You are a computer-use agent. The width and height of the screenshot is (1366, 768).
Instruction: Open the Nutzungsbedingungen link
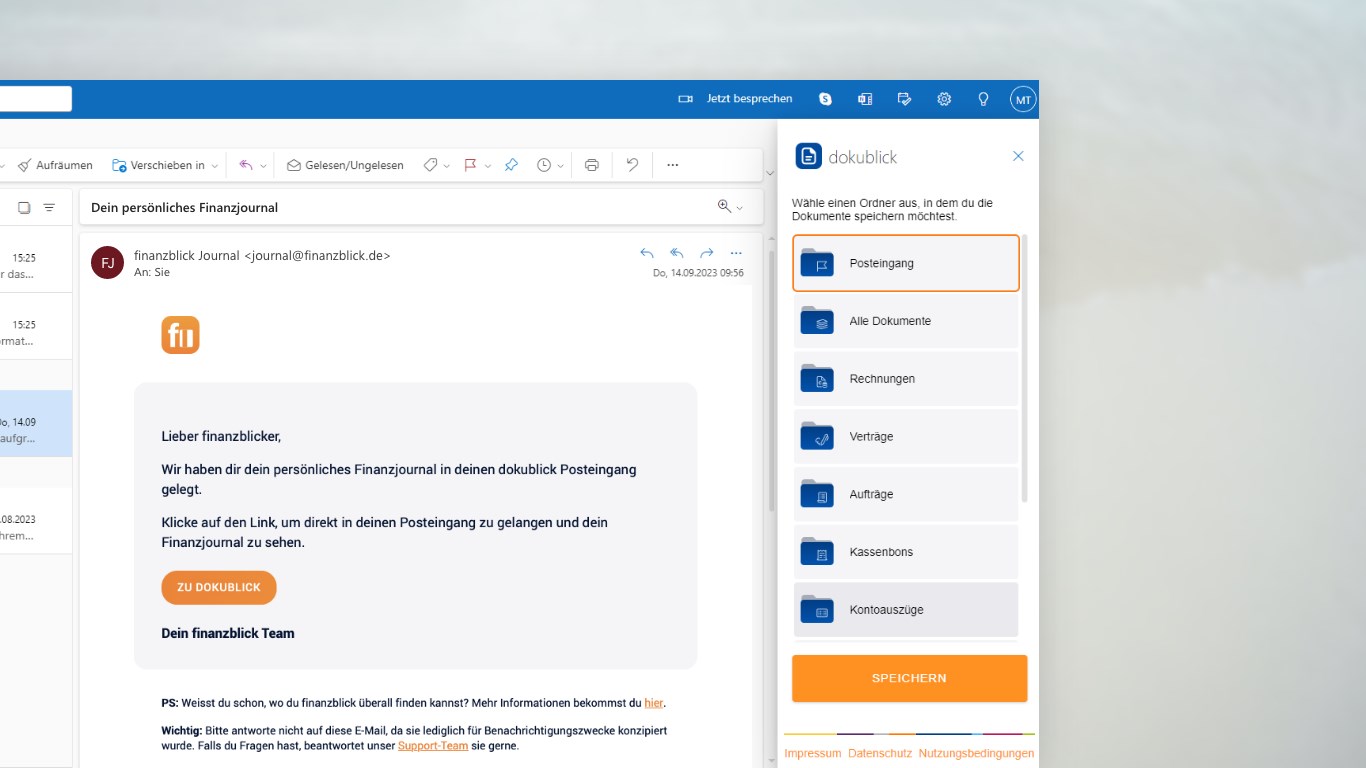976,753
